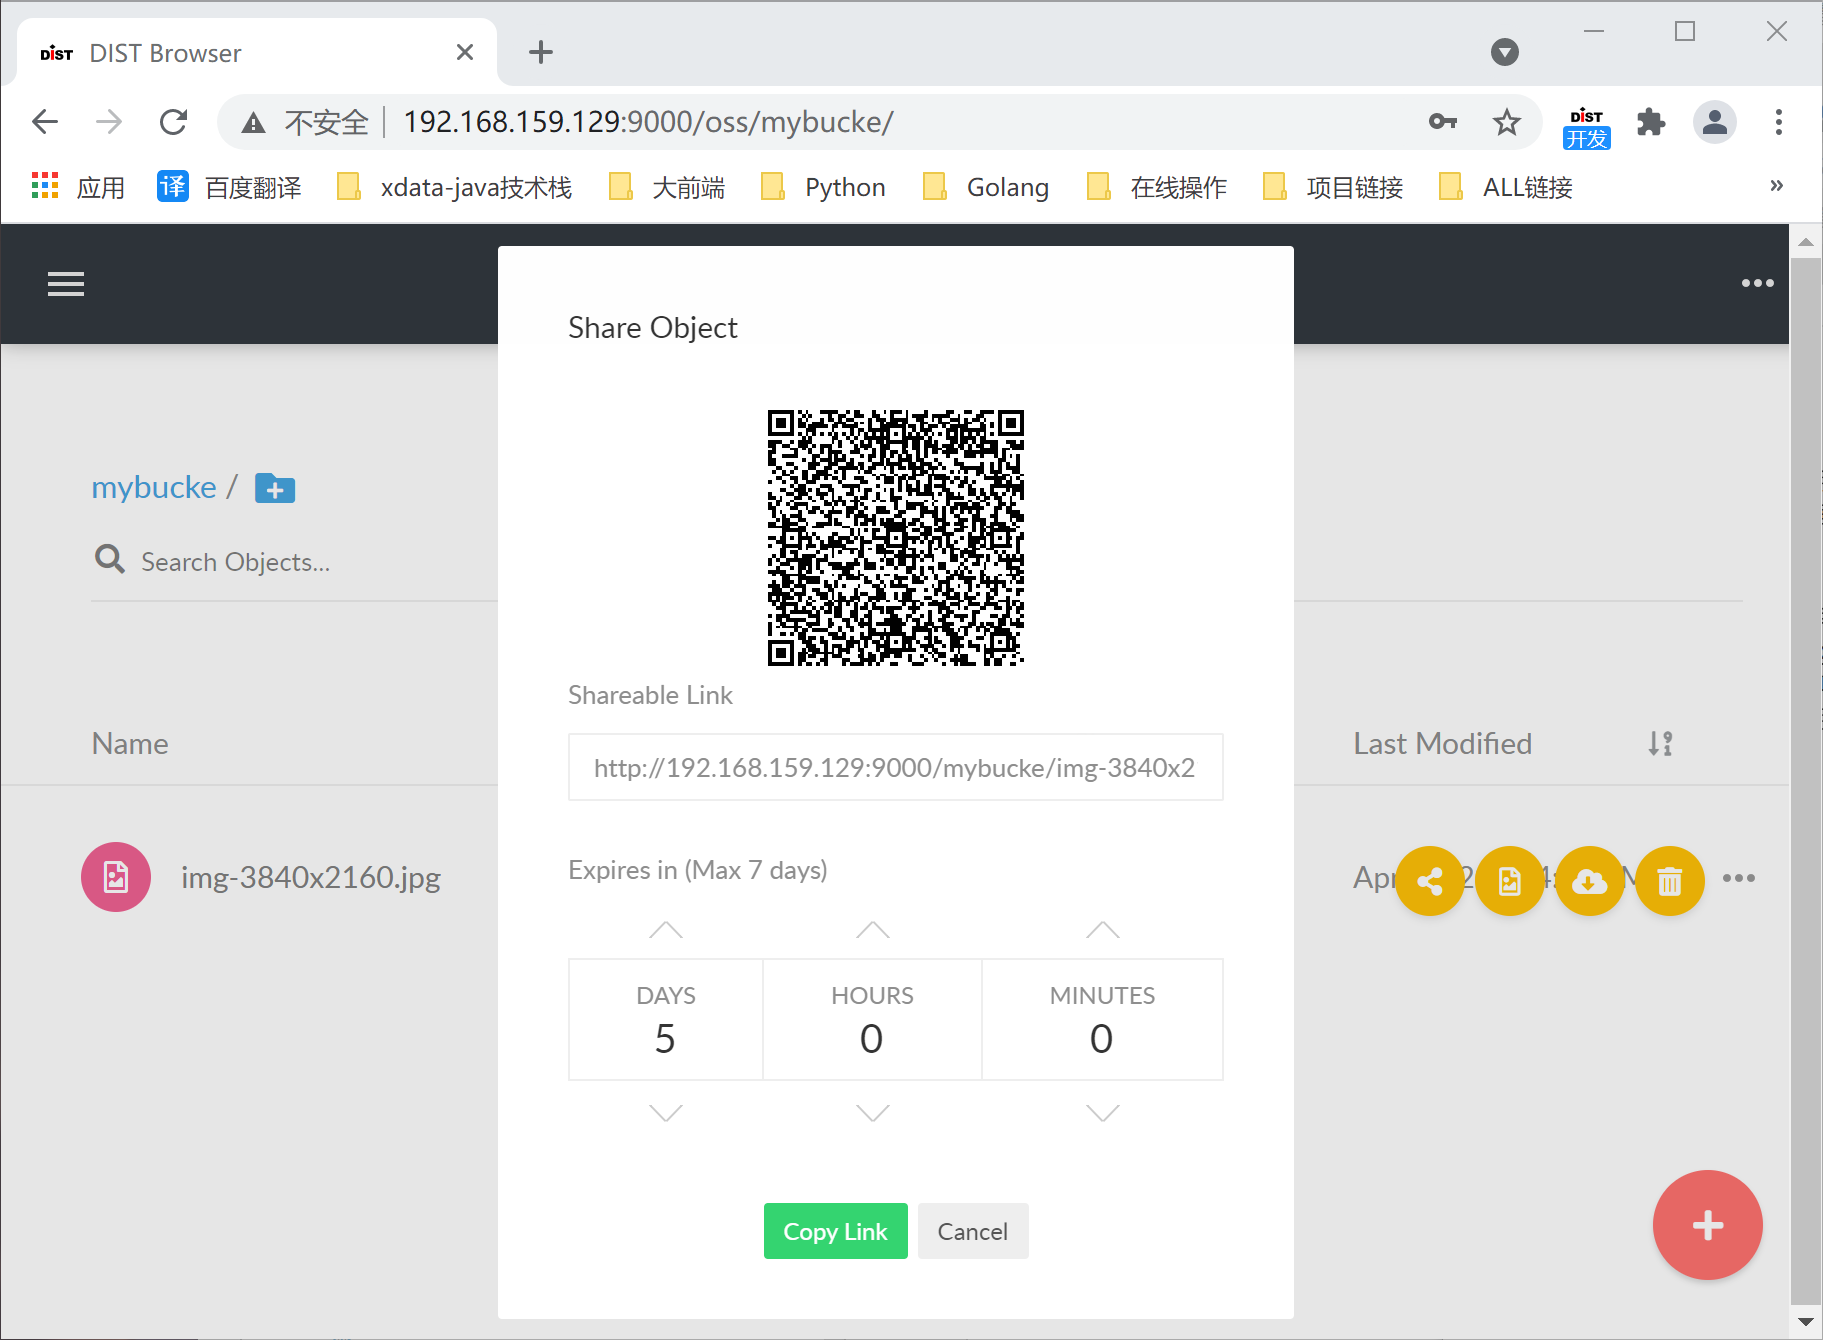The width and height of the screenshot is (1823, 1340).
Task: Click the download object yellow button
Action: coord(1590,881)
